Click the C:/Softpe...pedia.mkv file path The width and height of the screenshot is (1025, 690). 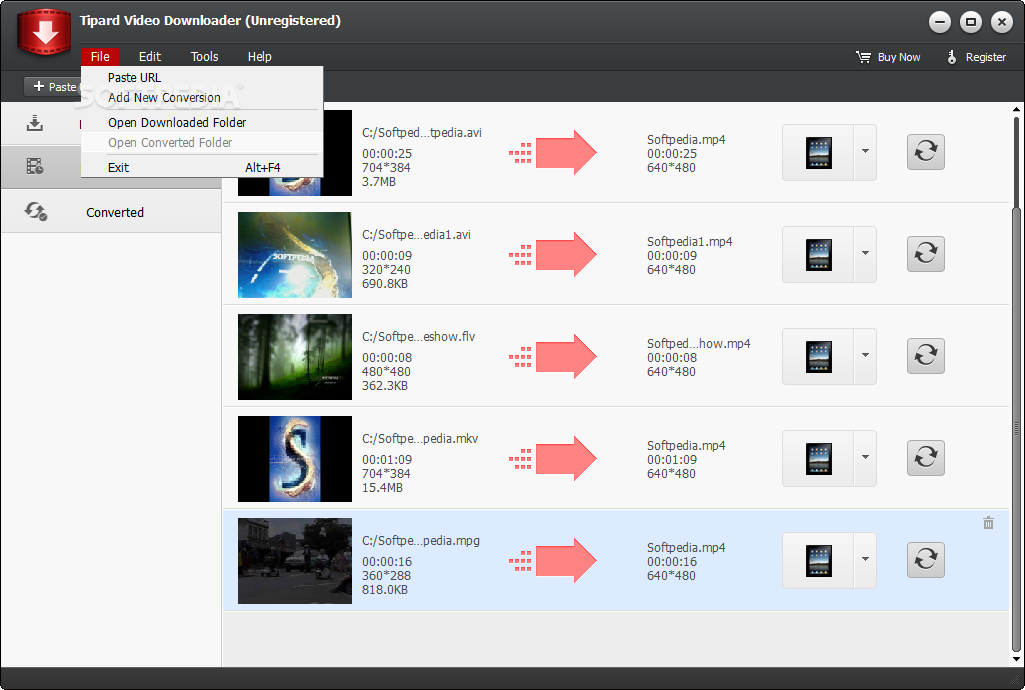click(420, 438)
